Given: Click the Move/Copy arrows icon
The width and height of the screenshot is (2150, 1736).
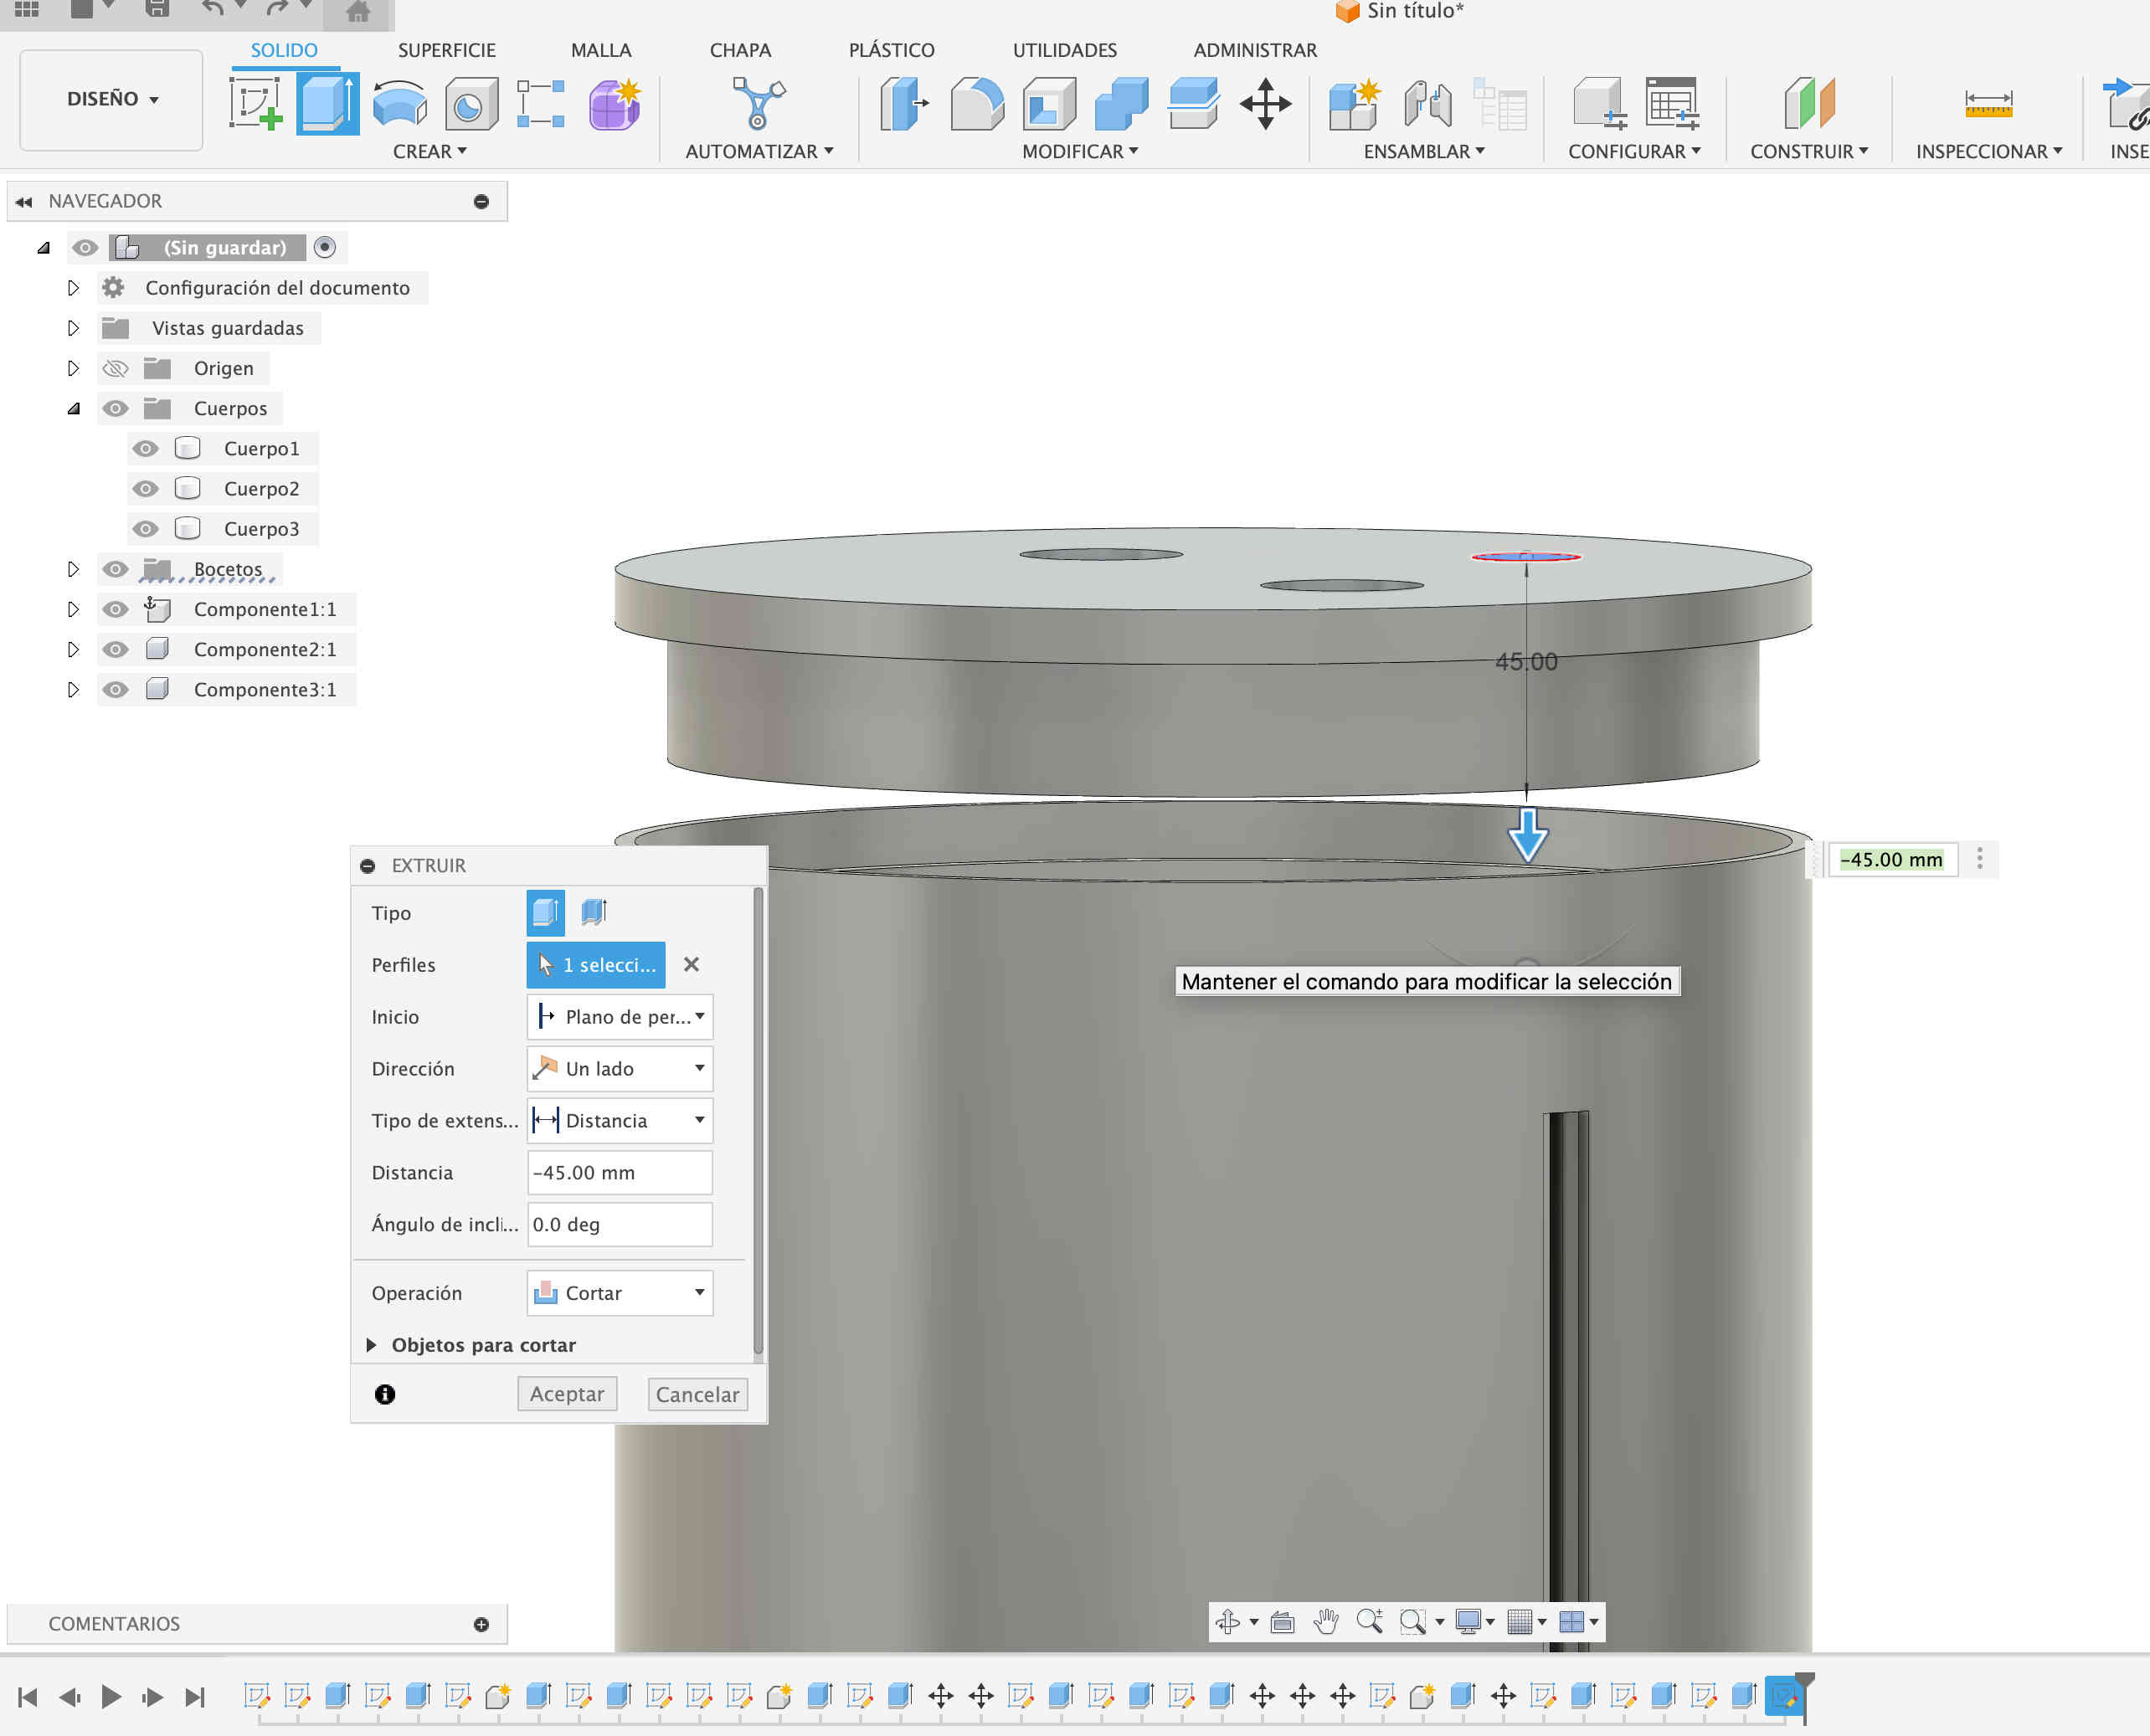Looking at the screenshot, I should [x=1265, y=104].
